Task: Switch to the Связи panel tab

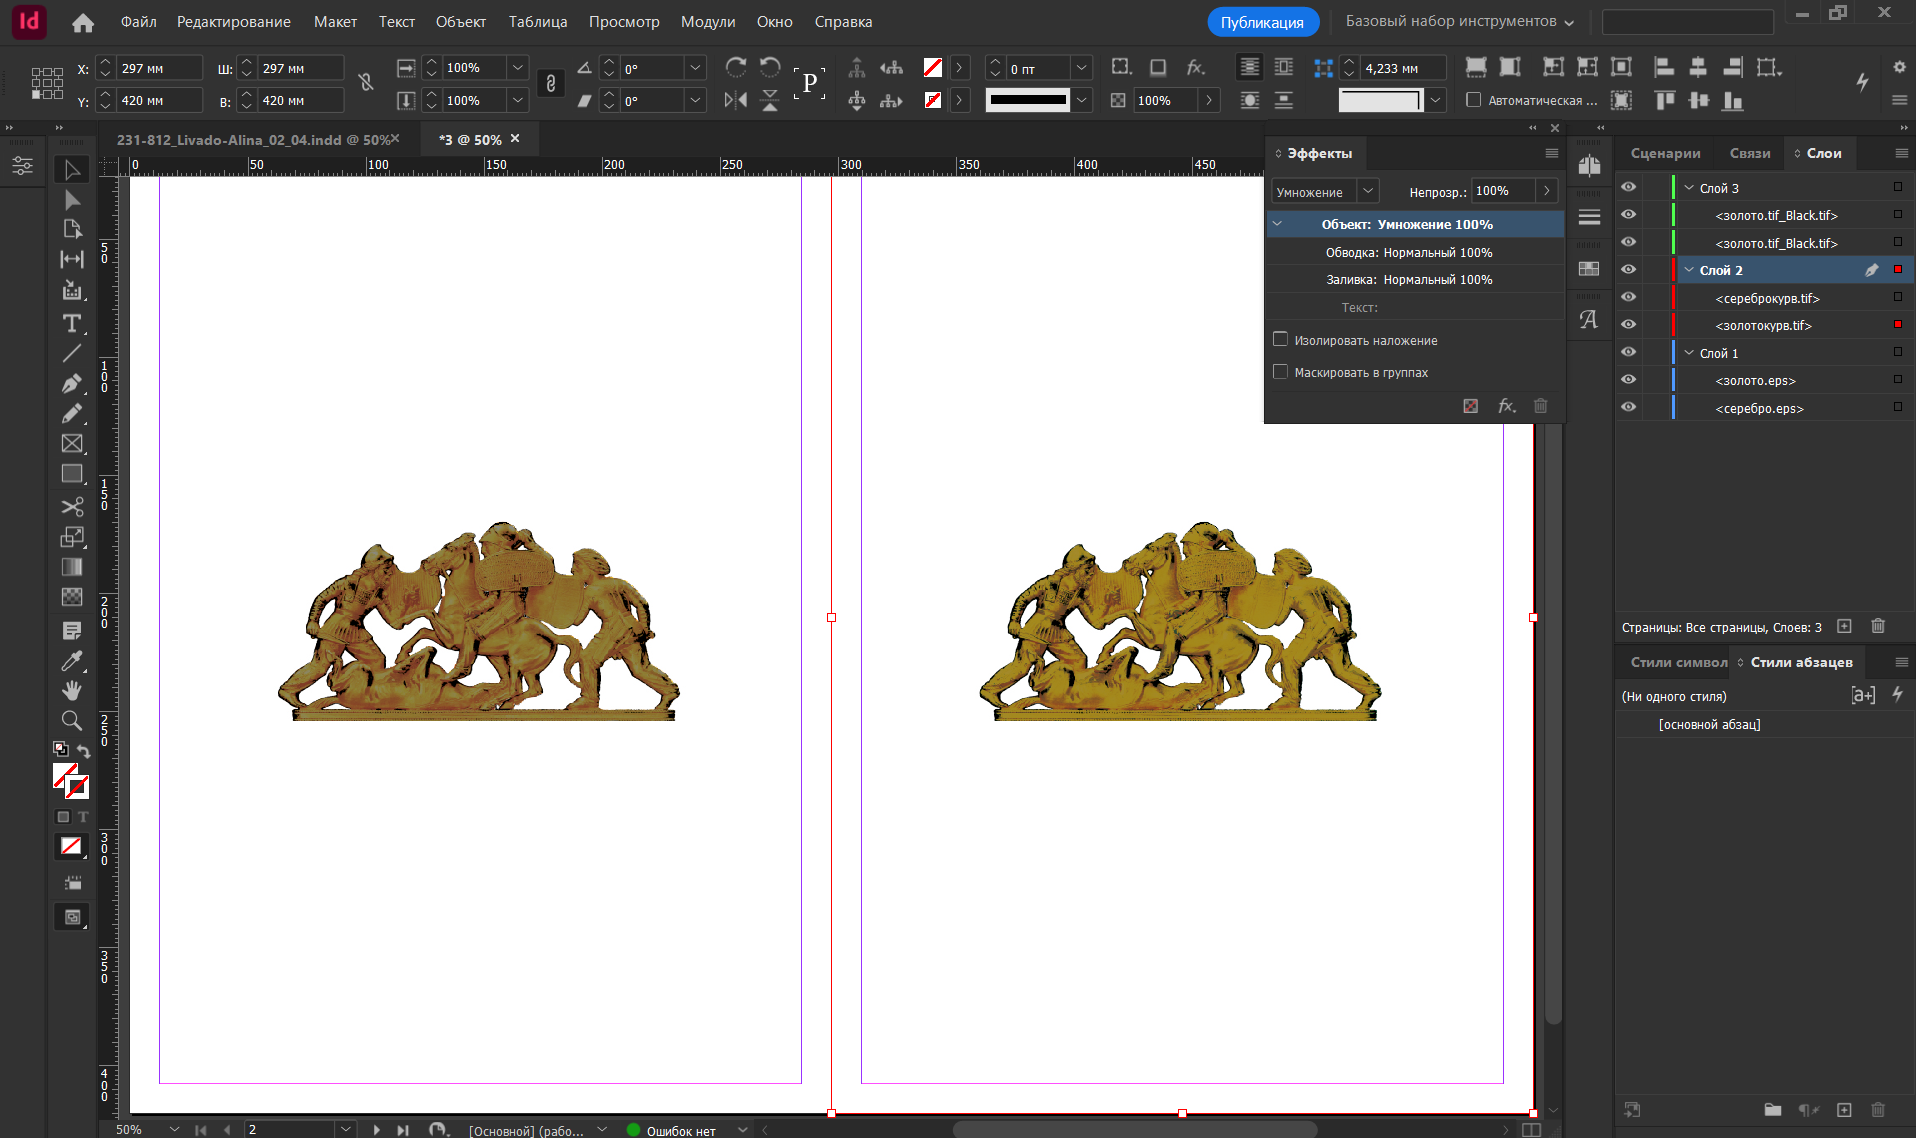Action: click(1750, 153)
